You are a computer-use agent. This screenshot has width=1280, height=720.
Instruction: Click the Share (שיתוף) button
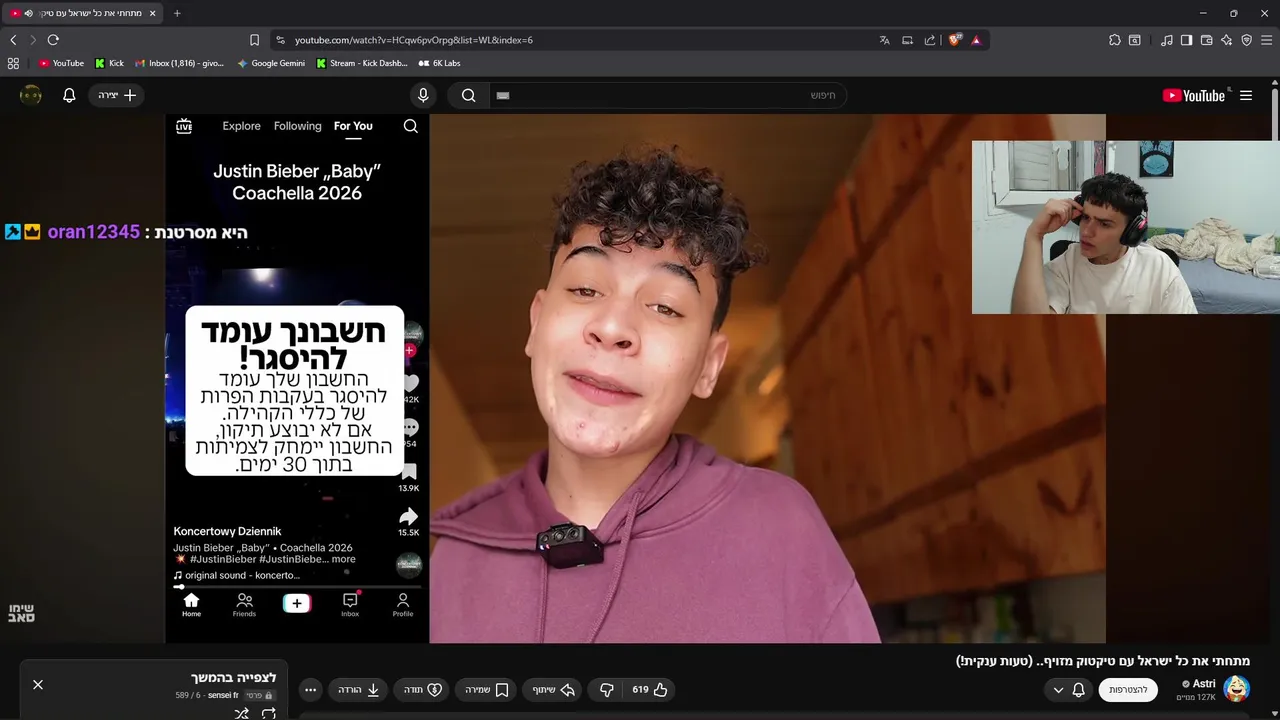(553, 690)
